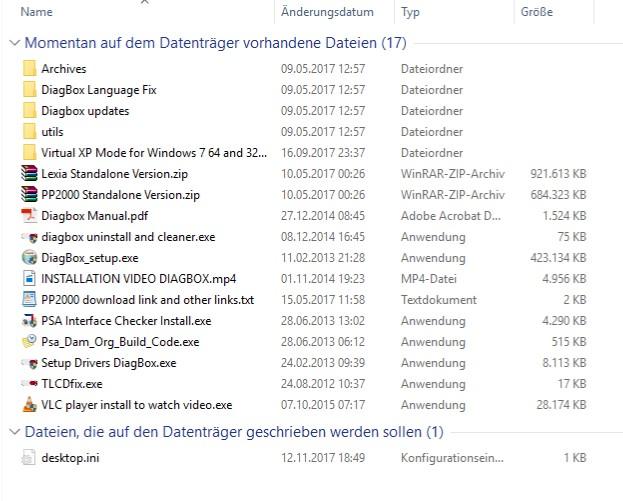Click the size value '423.134 KB'
Image resolution: width=623 pixels, height=501 pixels.
click(x=558, y=258)
